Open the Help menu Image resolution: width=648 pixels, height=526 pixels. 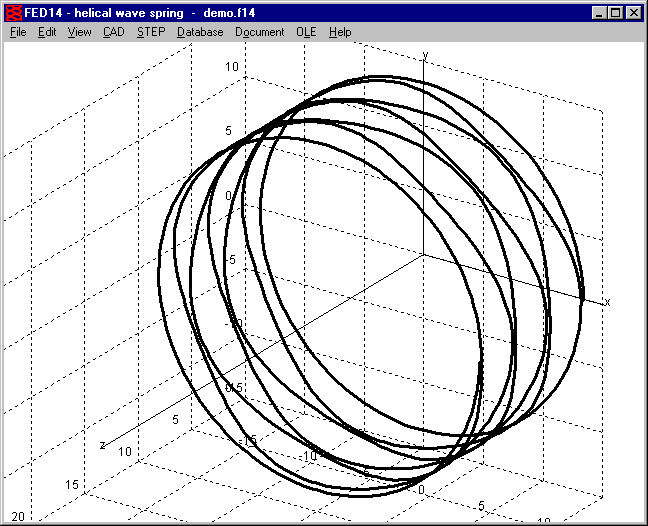pos(340,32)
